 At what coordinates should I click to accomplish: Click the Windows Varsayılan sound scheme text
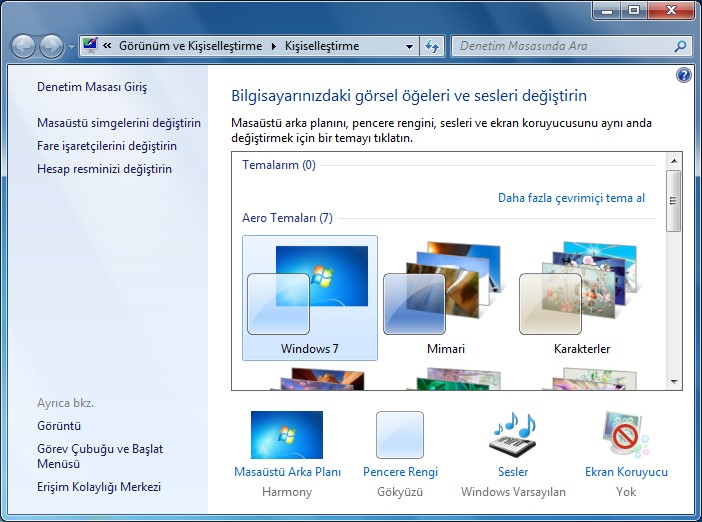513,492
